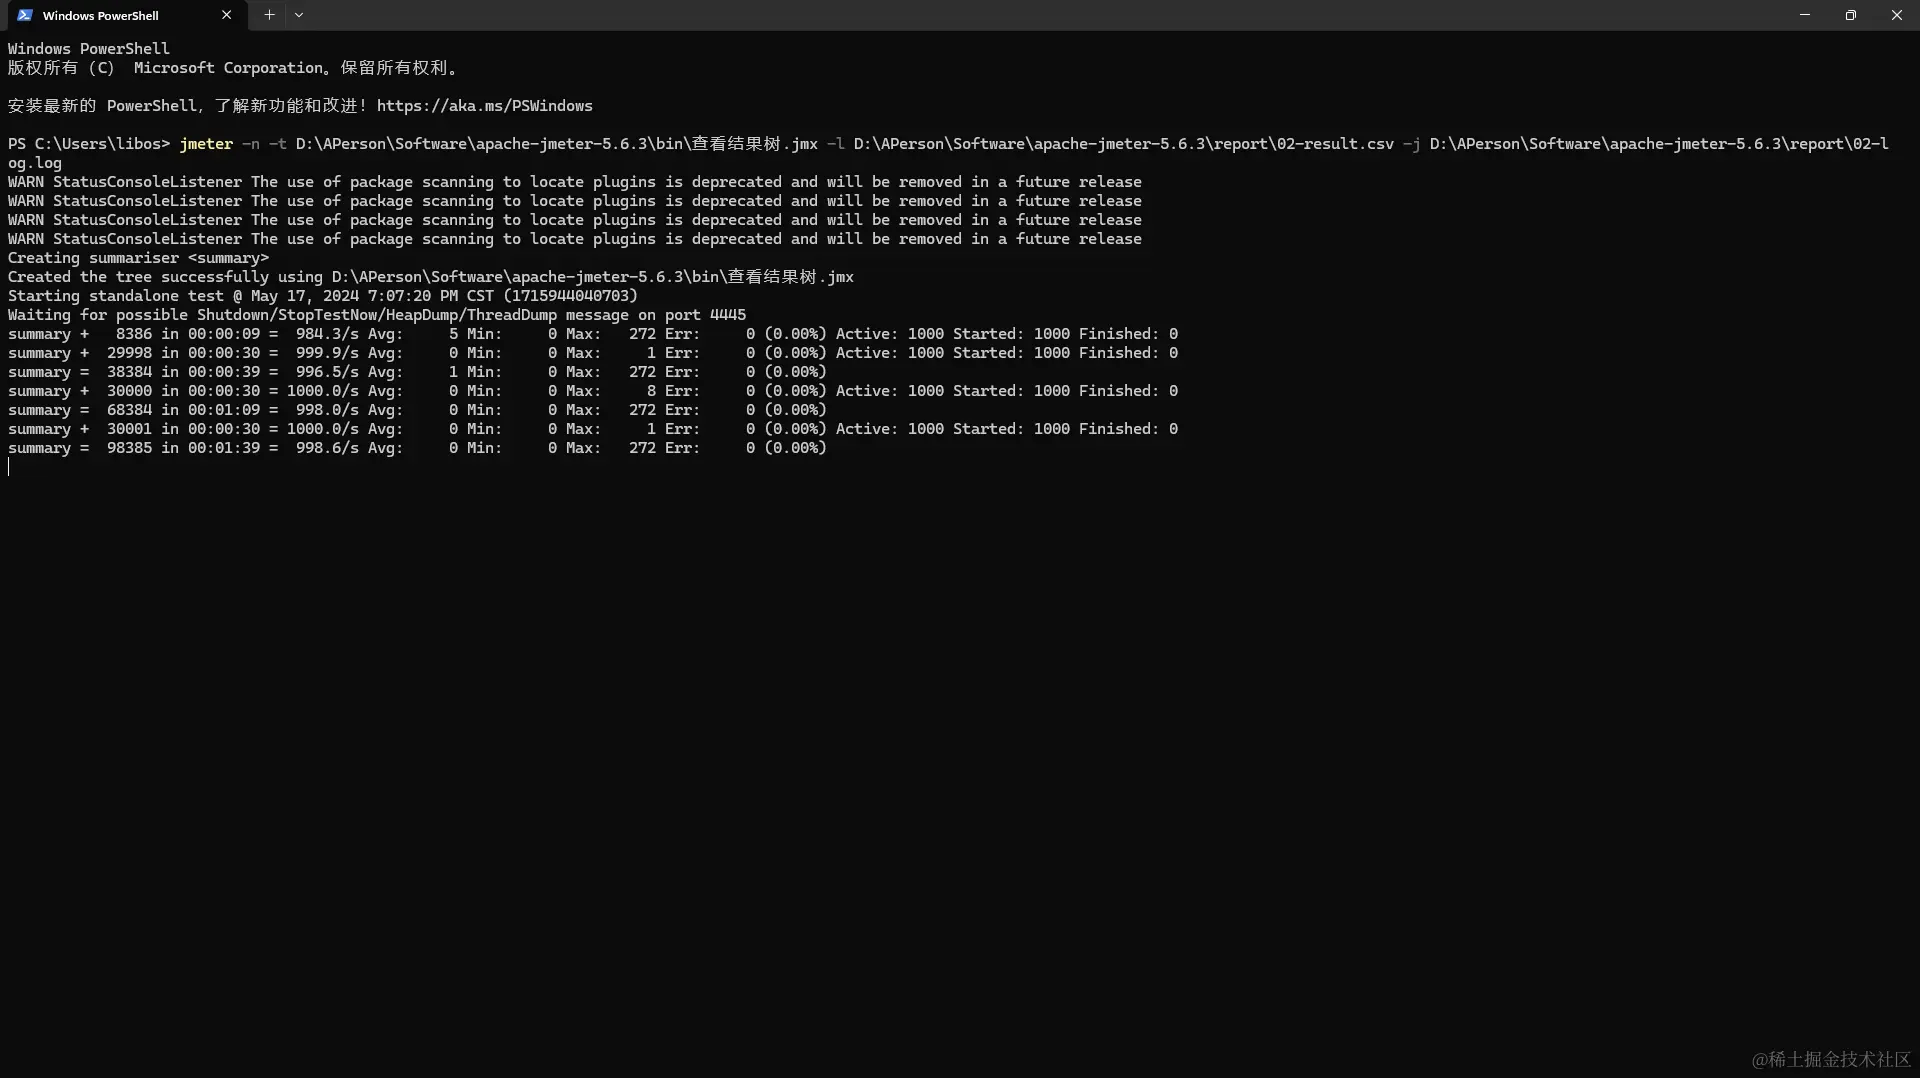
Task: Click the 'og.log' wrapped line
Action: pyautogui.click(x=35, y=163)
